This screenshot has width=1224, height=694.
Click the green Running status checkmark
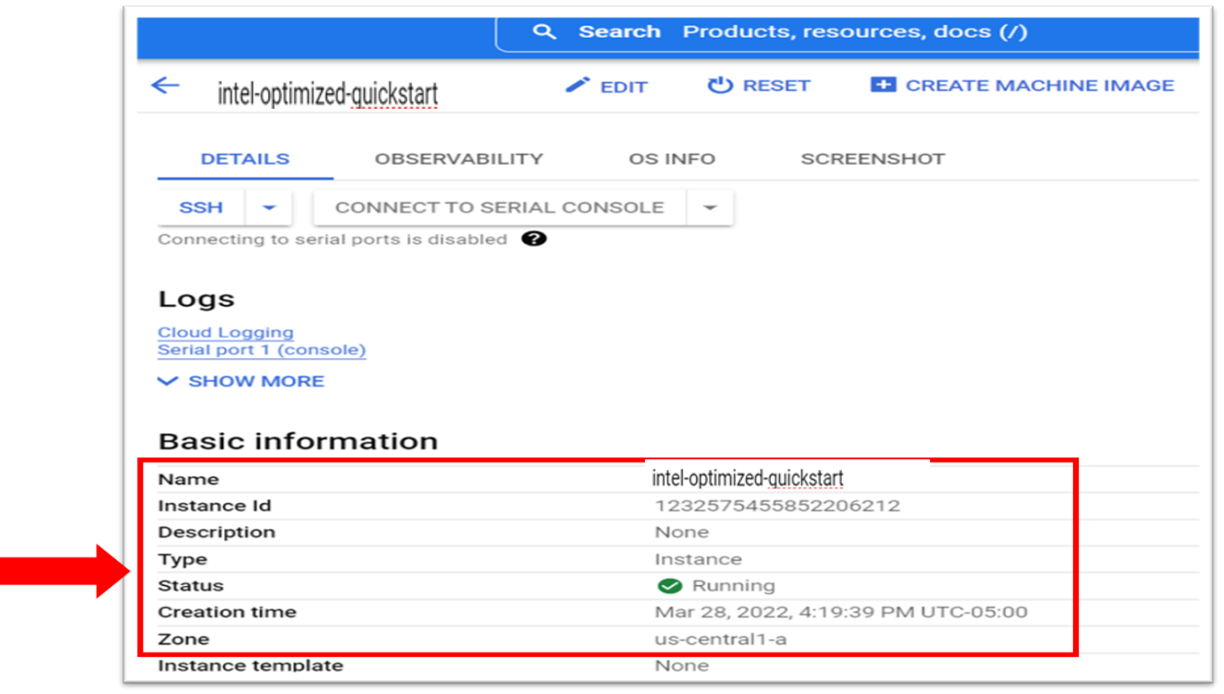669,586
